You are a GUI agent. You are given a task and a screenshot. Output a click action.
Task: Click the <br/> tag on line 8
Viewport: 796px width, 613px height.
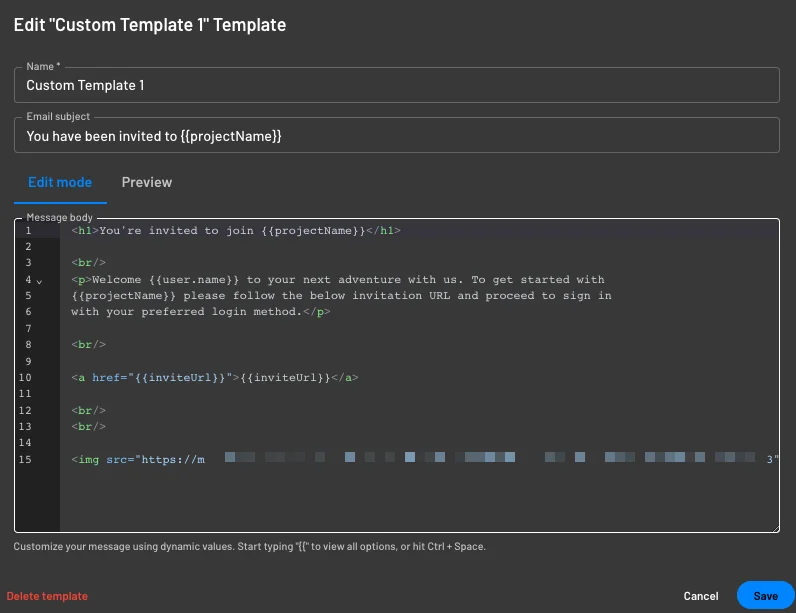pyautogui.click(x=88, y=345)
